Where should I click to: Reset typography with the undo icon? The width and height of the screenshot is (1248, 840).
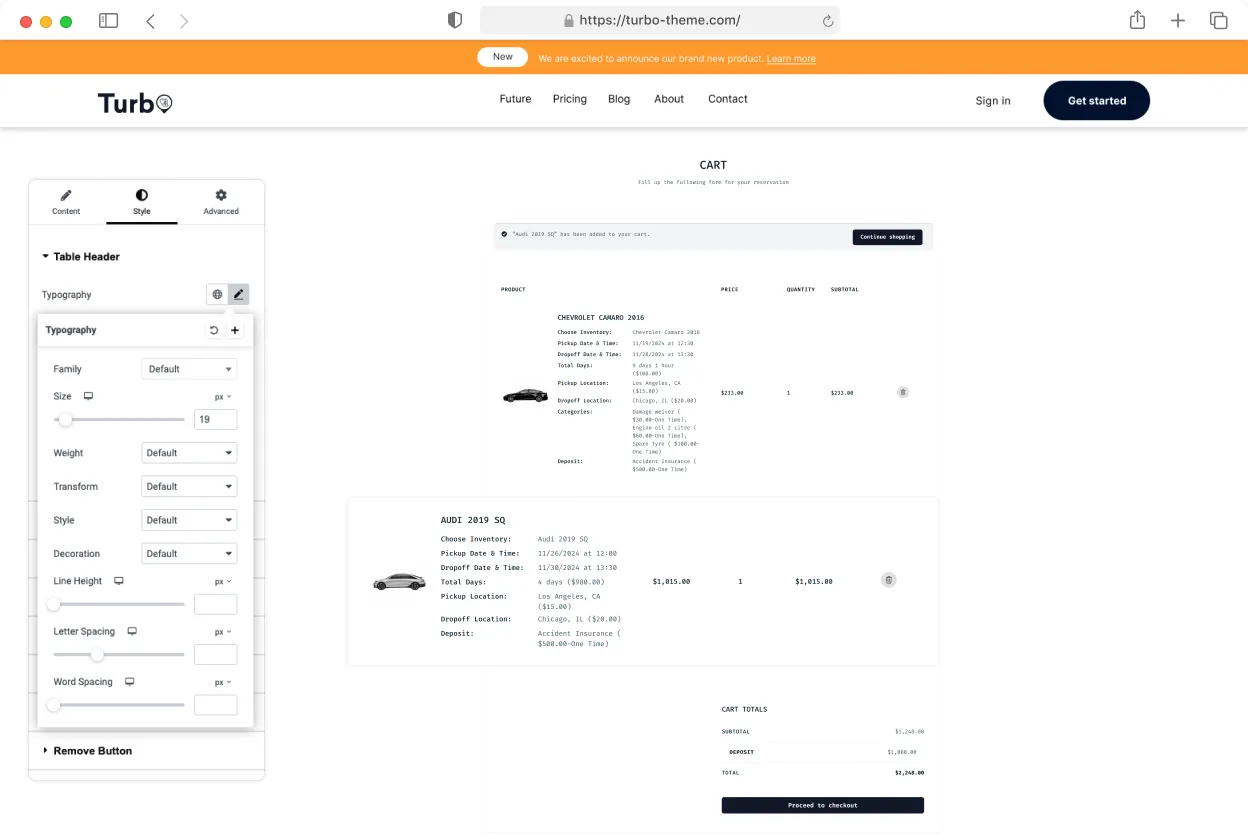pyautogui.click(x=214, y=330)
